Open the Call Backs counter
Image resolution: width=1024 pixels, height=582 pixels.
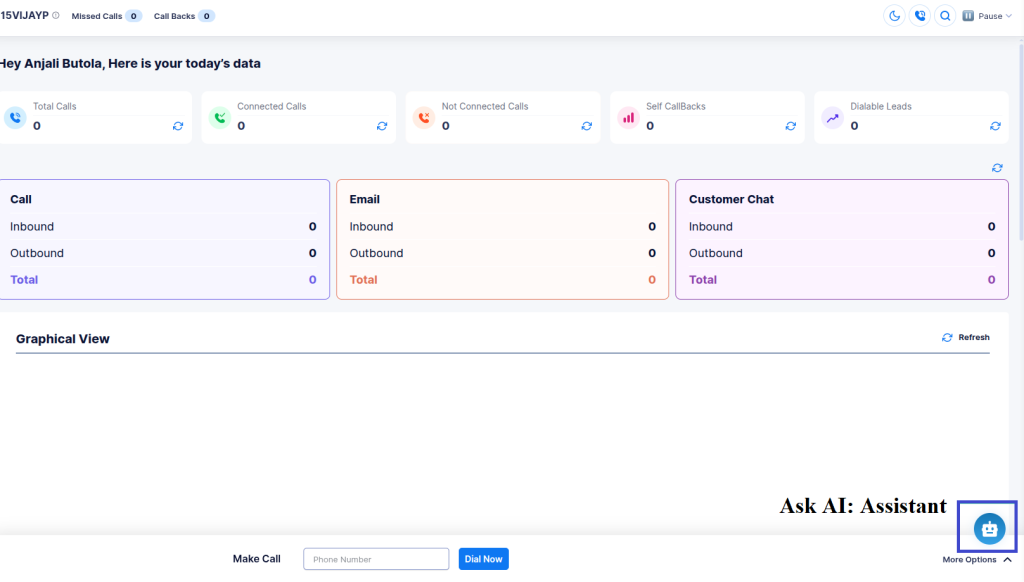(184, 16)
